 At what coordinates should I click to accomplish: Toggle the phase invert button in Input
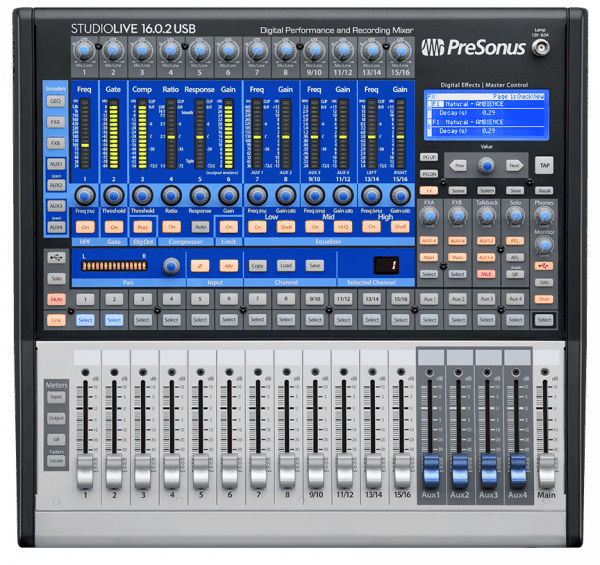[x=201, y=265]
